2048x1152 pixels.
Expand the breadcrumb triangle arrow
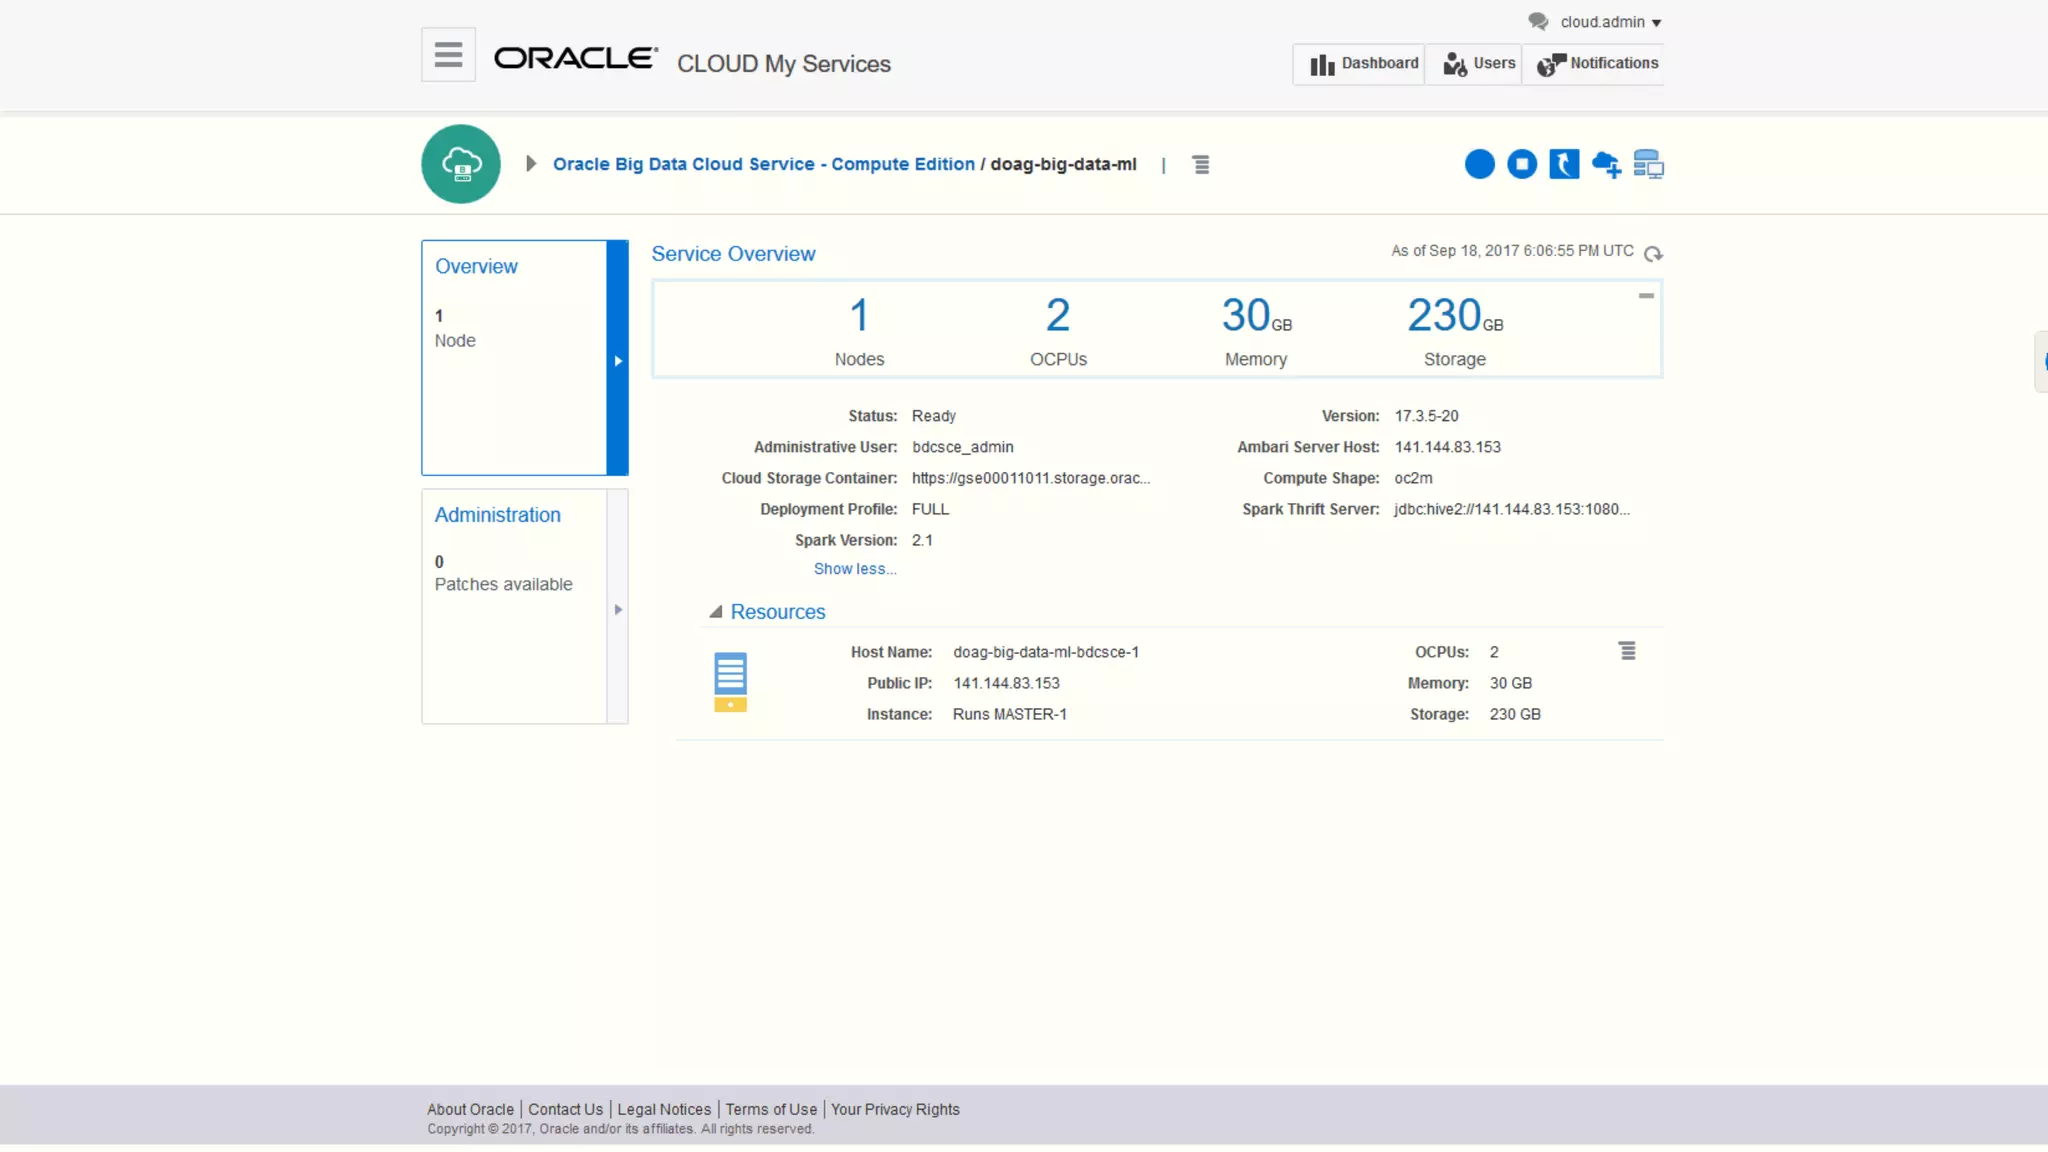[x=531, y=164]
